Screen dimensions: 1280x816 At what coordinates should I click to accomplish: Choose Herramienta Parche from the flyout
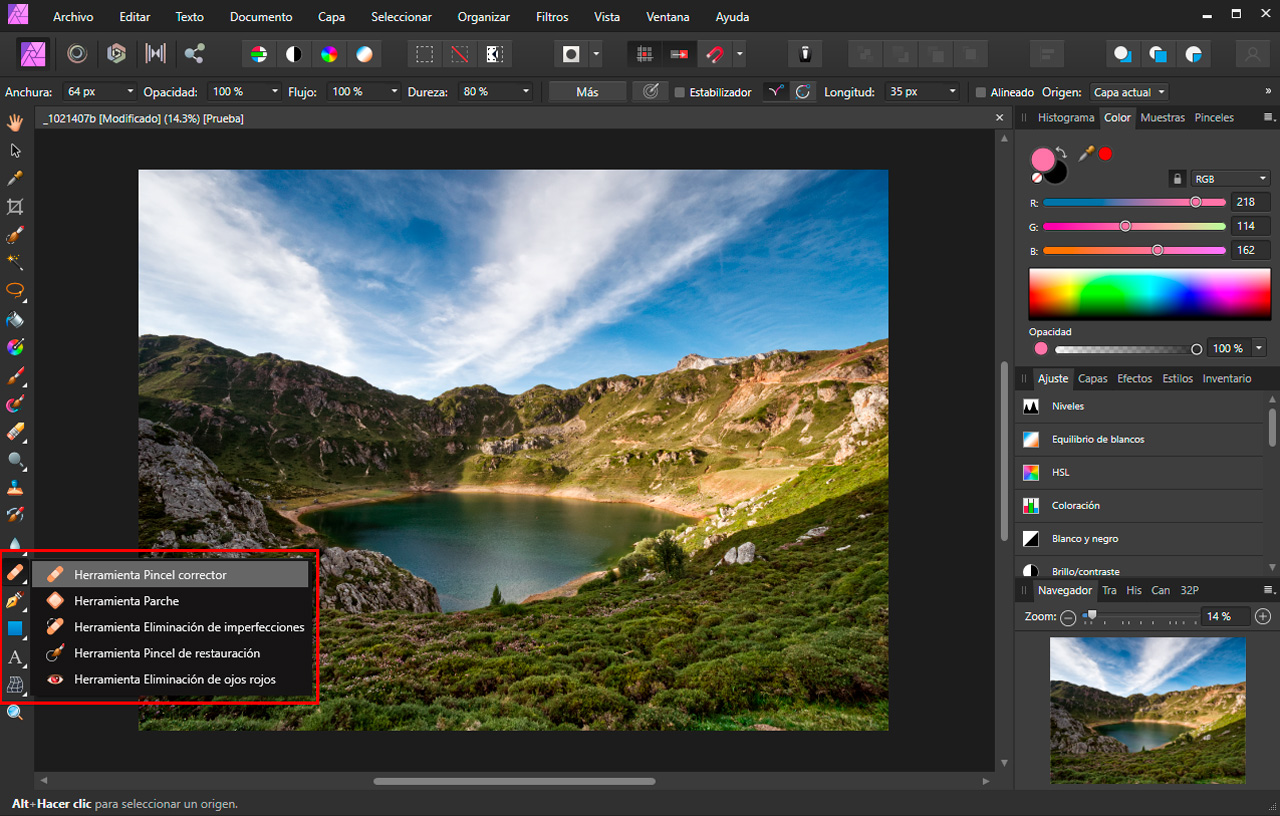[x=126, y=601]
